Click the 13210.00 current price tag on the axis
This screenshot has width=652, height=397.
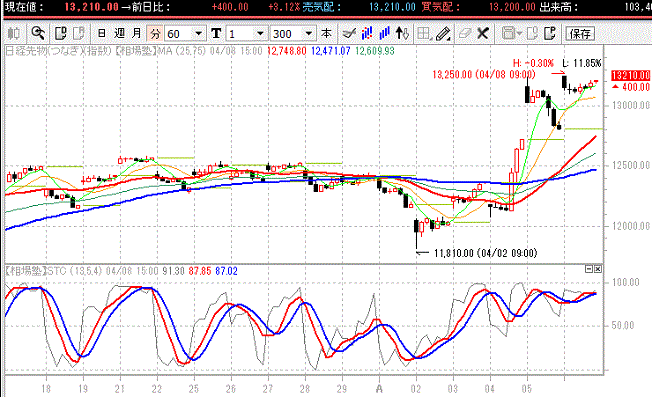pos(630,75)
